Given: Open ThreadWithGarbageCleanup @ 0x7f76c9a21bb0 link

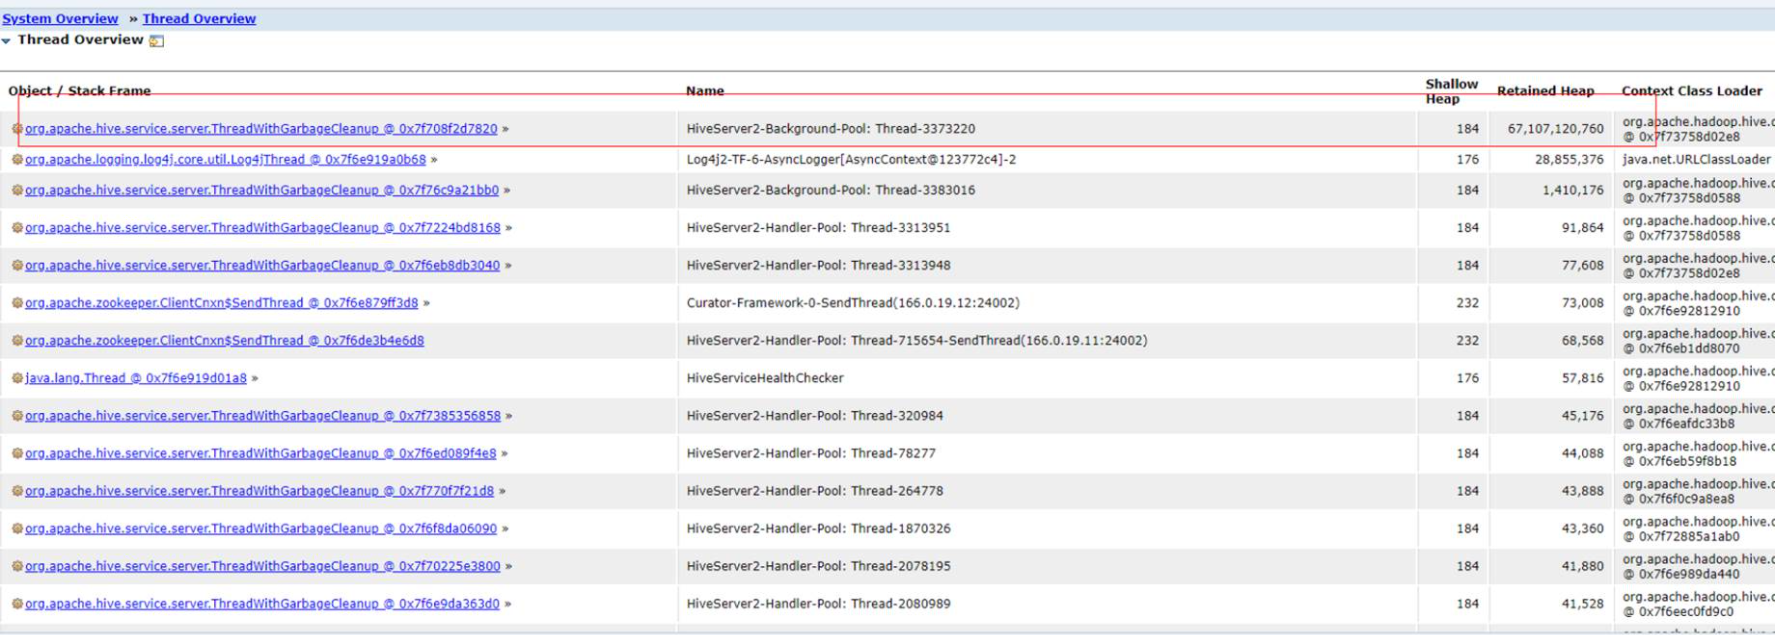Looking at the screenshot, I should (262, 190).
